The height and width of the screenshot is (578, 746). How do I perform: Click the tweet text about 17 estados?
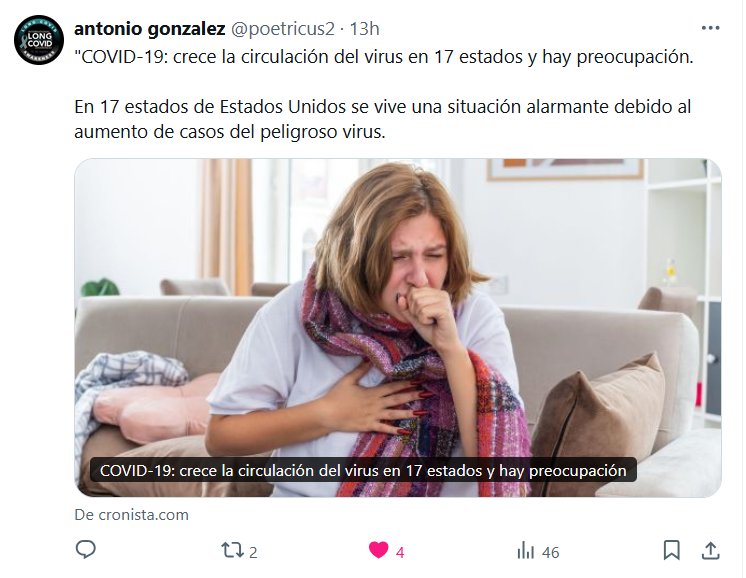point(383,119)
